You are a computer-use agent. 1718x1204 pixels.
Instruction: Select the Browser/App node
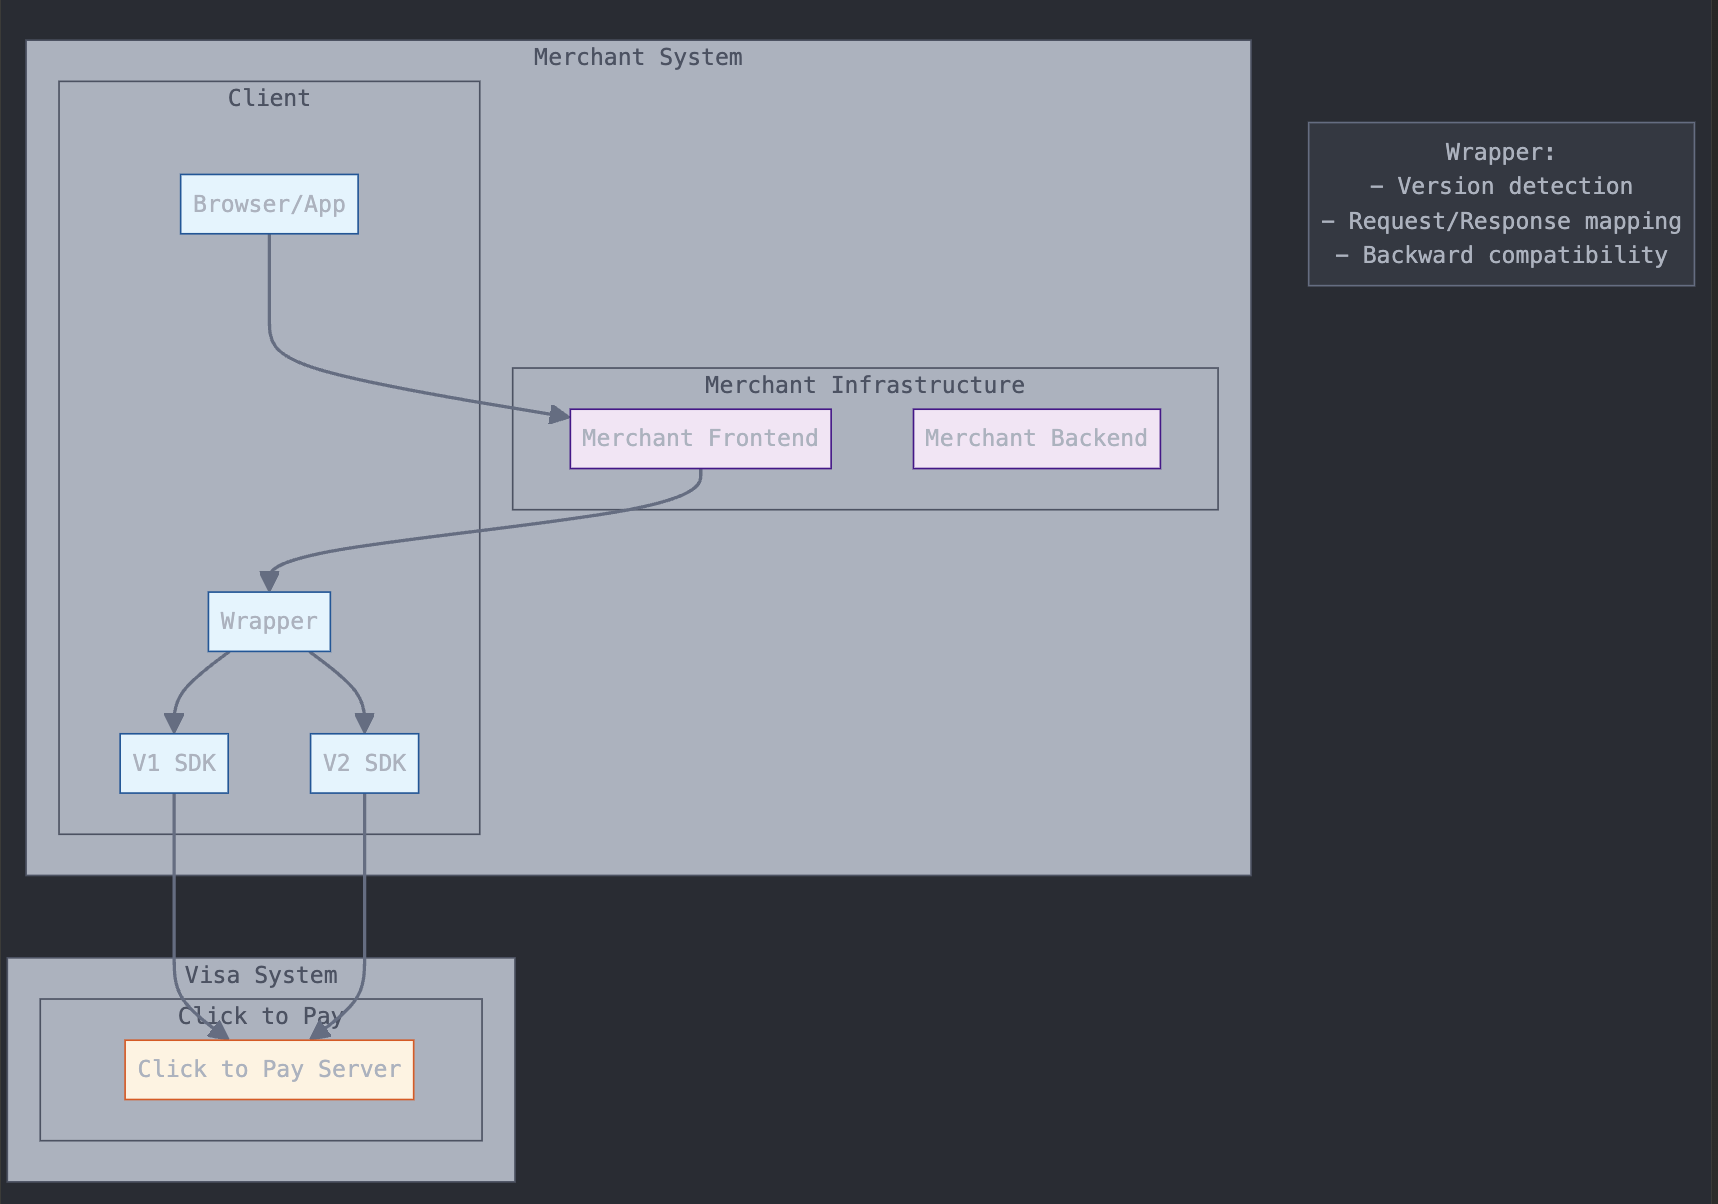click(268, 204)
